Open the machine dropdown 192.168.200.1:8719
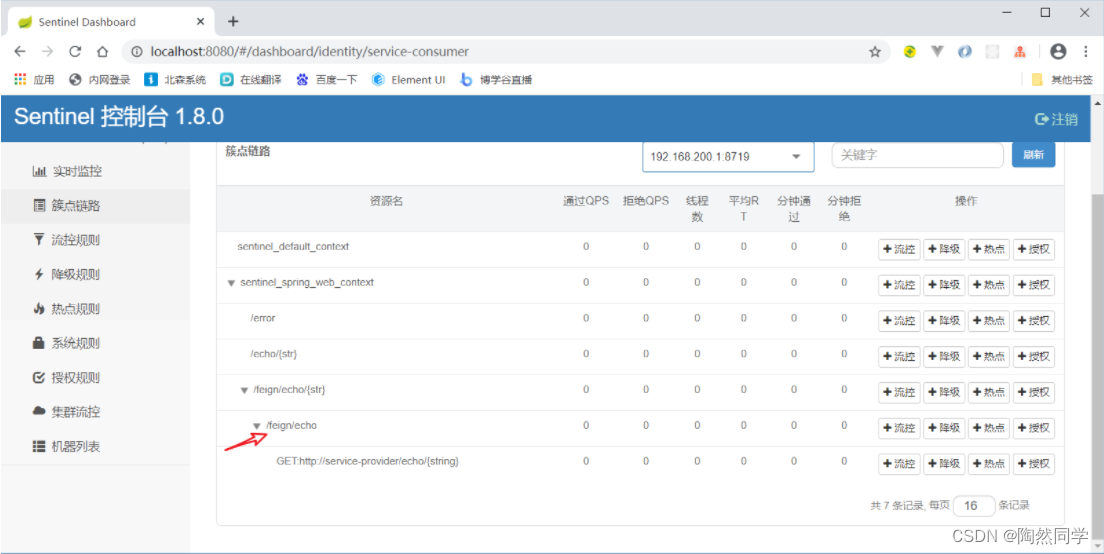Screen dimensions: 1104x554 click(x=728, y=156)
